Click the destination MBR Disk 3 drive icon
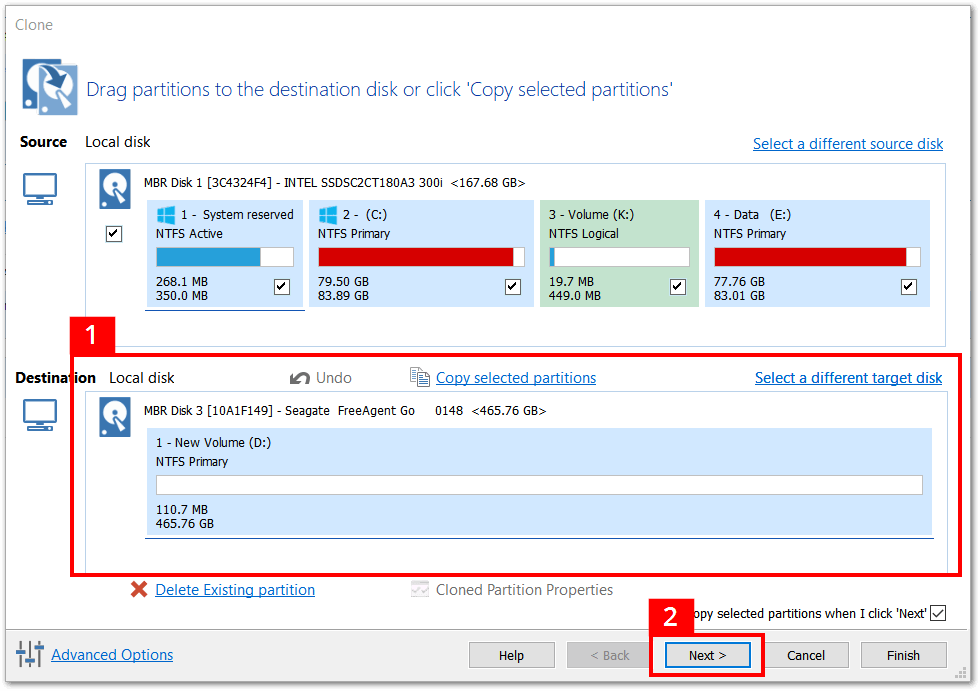The image size is (980, 691). (114, 417)
